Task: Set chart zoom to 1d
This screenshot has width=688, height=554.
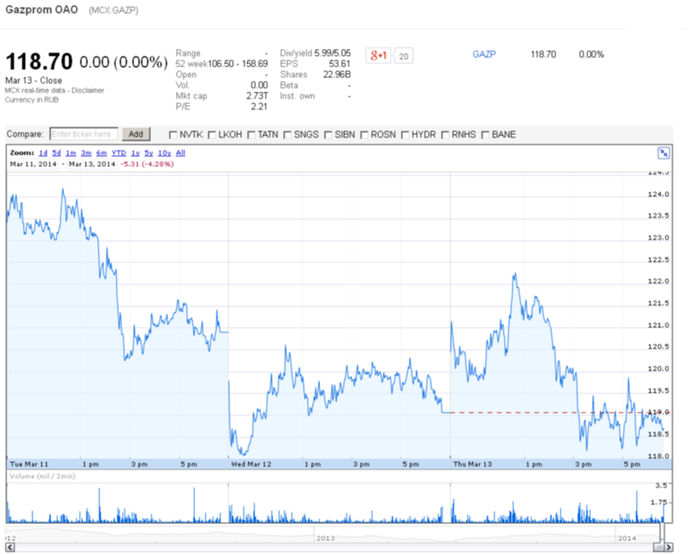Action: pyautogui.click(x=43, y=153)
